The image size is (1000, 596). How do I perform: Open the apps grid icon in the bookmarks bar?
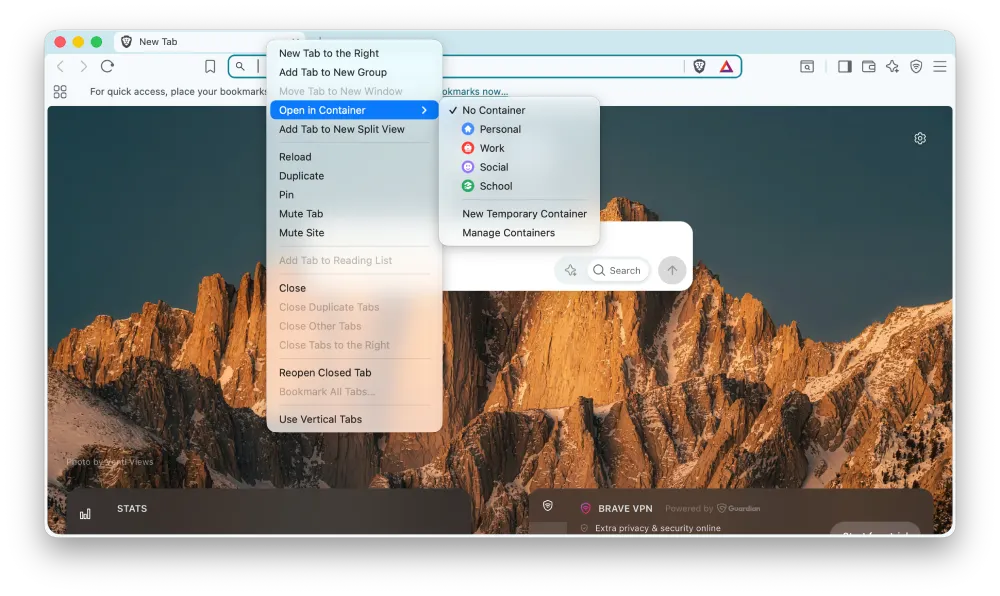pyautogui.click(x=60, y=92)
